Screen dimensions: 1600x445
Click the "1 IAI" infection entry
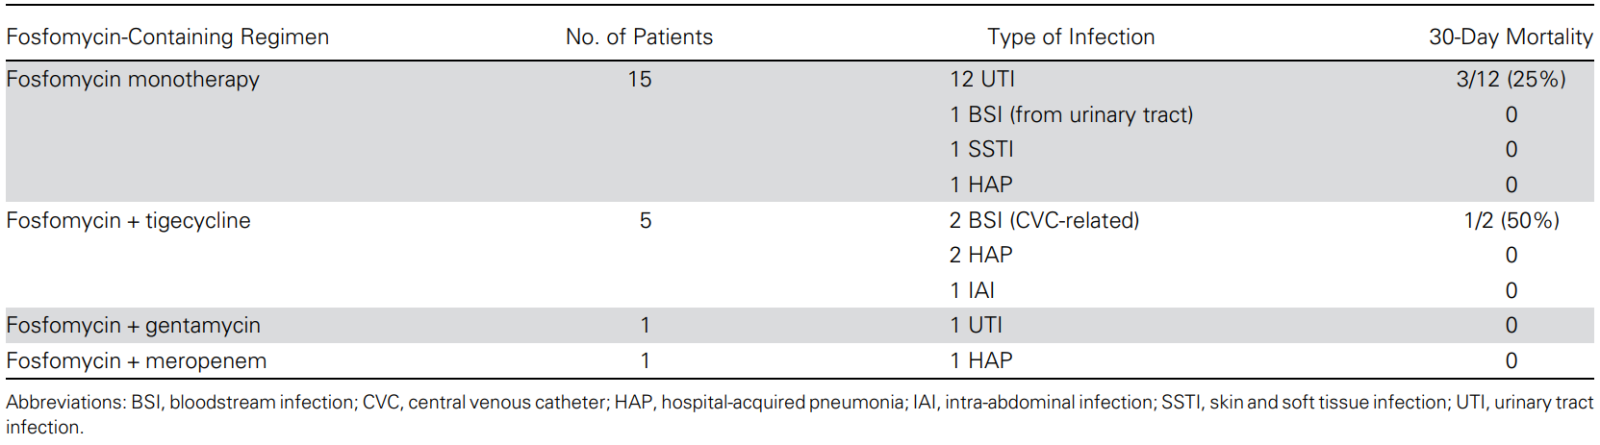972,291
